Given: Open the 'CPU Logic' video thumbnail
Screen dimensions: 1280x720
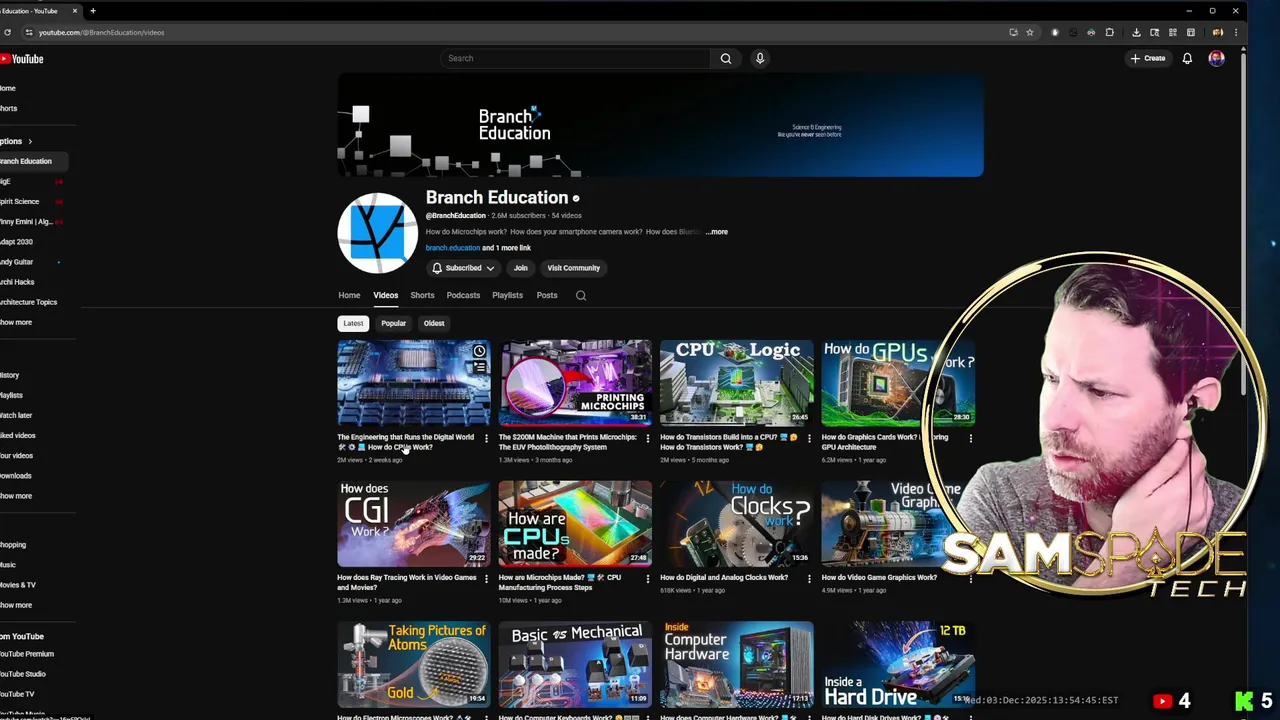Looking at the screenshot, I should (x=737, y=383).
